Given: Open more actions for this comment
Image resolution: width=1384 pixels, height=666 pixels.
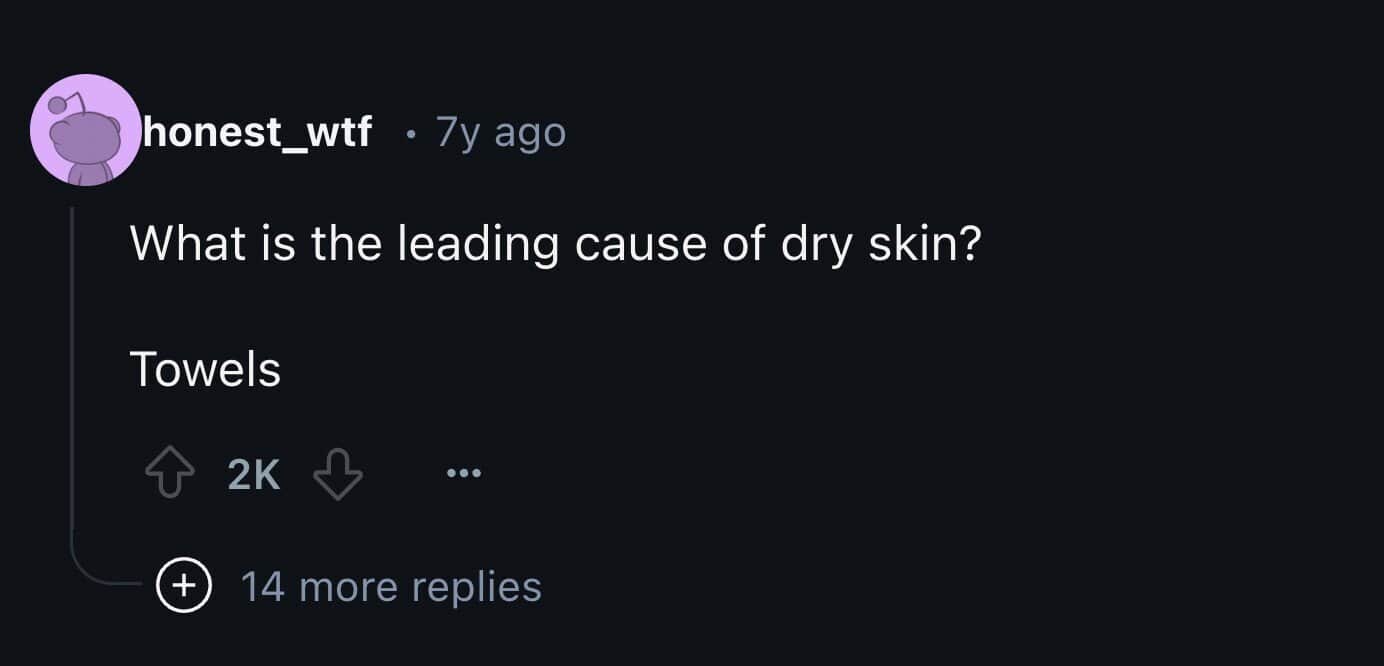Looking at the screenshot, I should 462,472.
